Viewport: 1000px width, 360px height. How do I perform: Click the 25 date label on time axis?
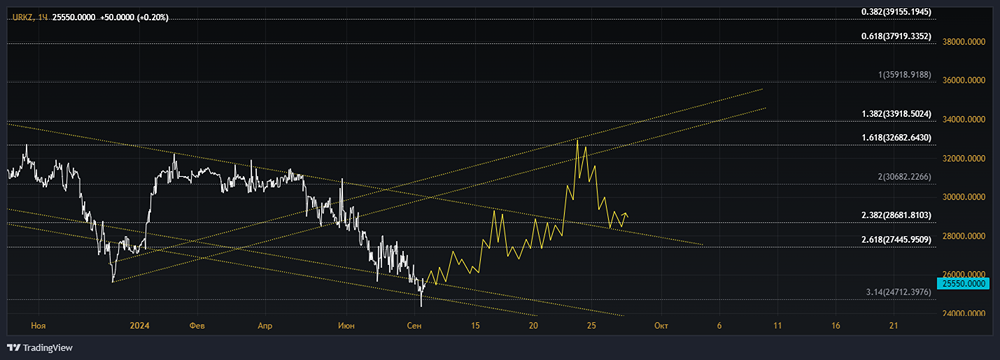click(591, 326)
